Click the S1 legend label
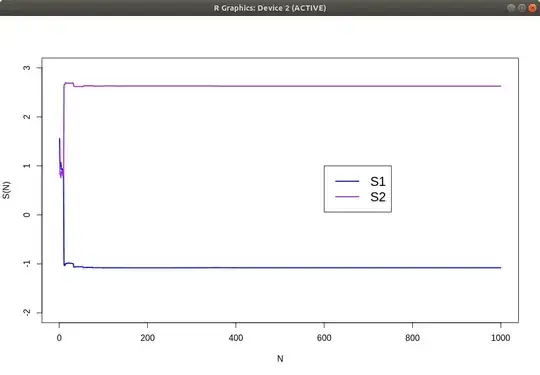This screenshot has width=540, height=375. tap(378, 181)
